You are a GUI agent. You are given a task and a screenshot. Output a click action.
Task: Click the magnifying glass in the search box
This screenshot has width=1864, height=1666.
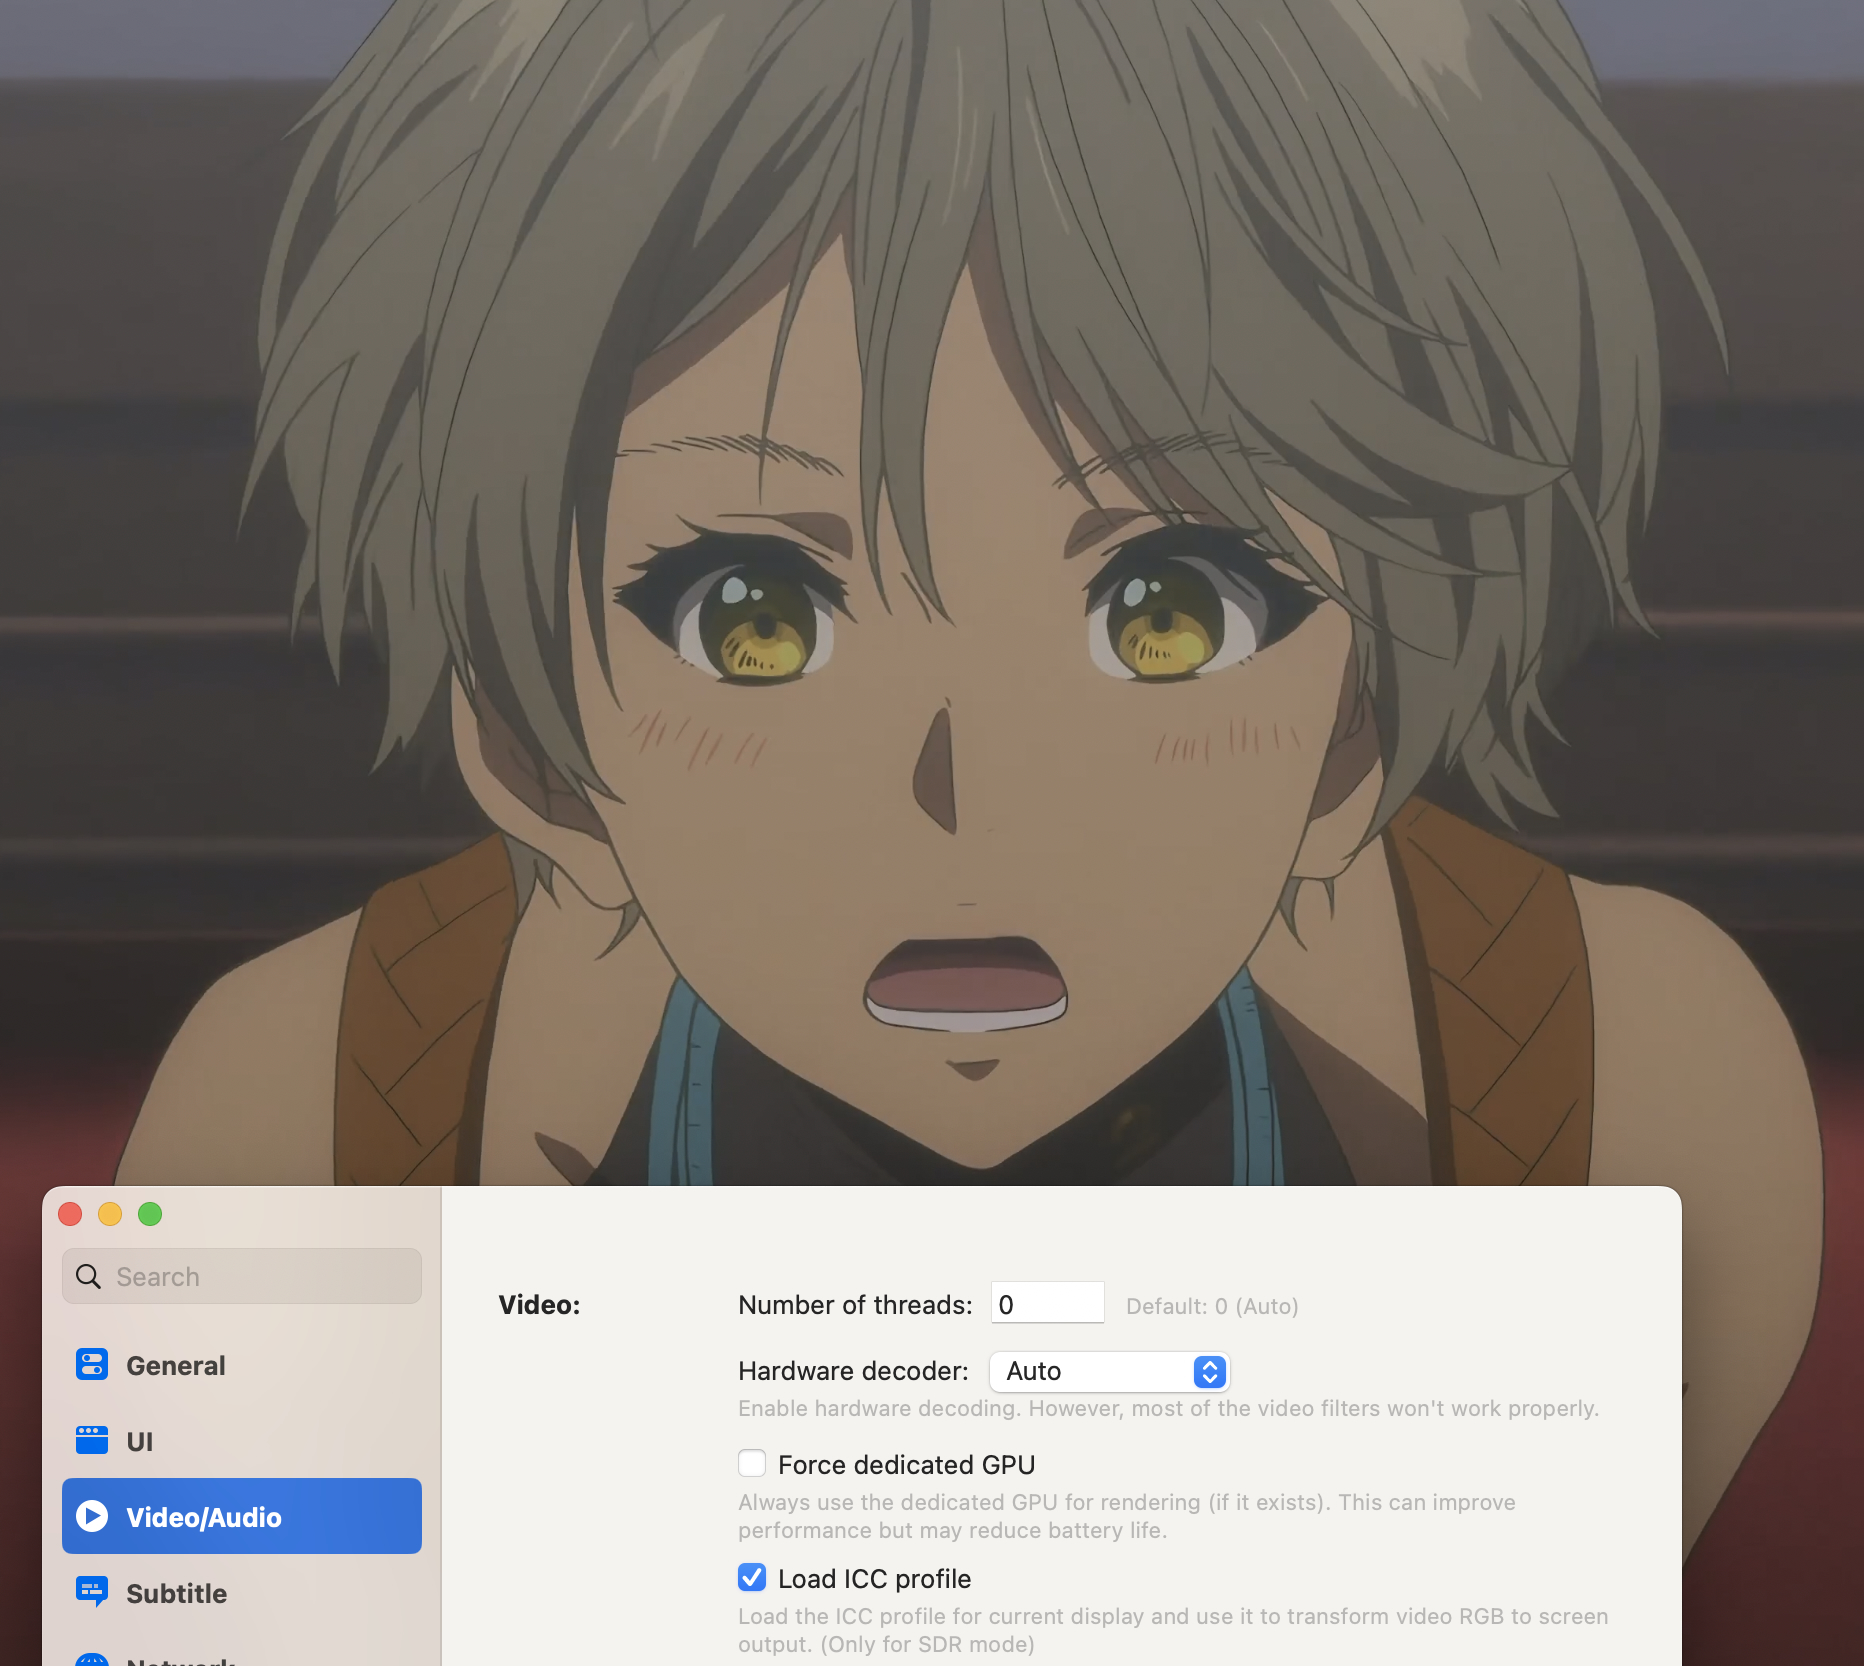click(89, 1276)
